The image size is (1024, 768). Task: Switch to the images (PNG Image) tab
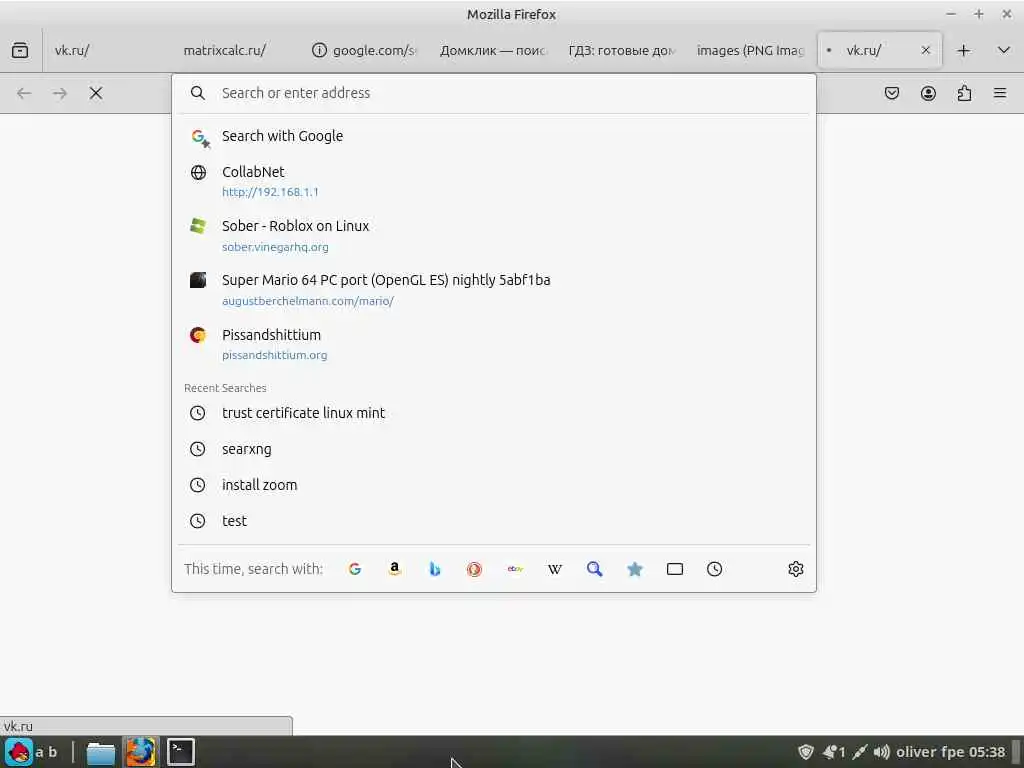point(750,50)
